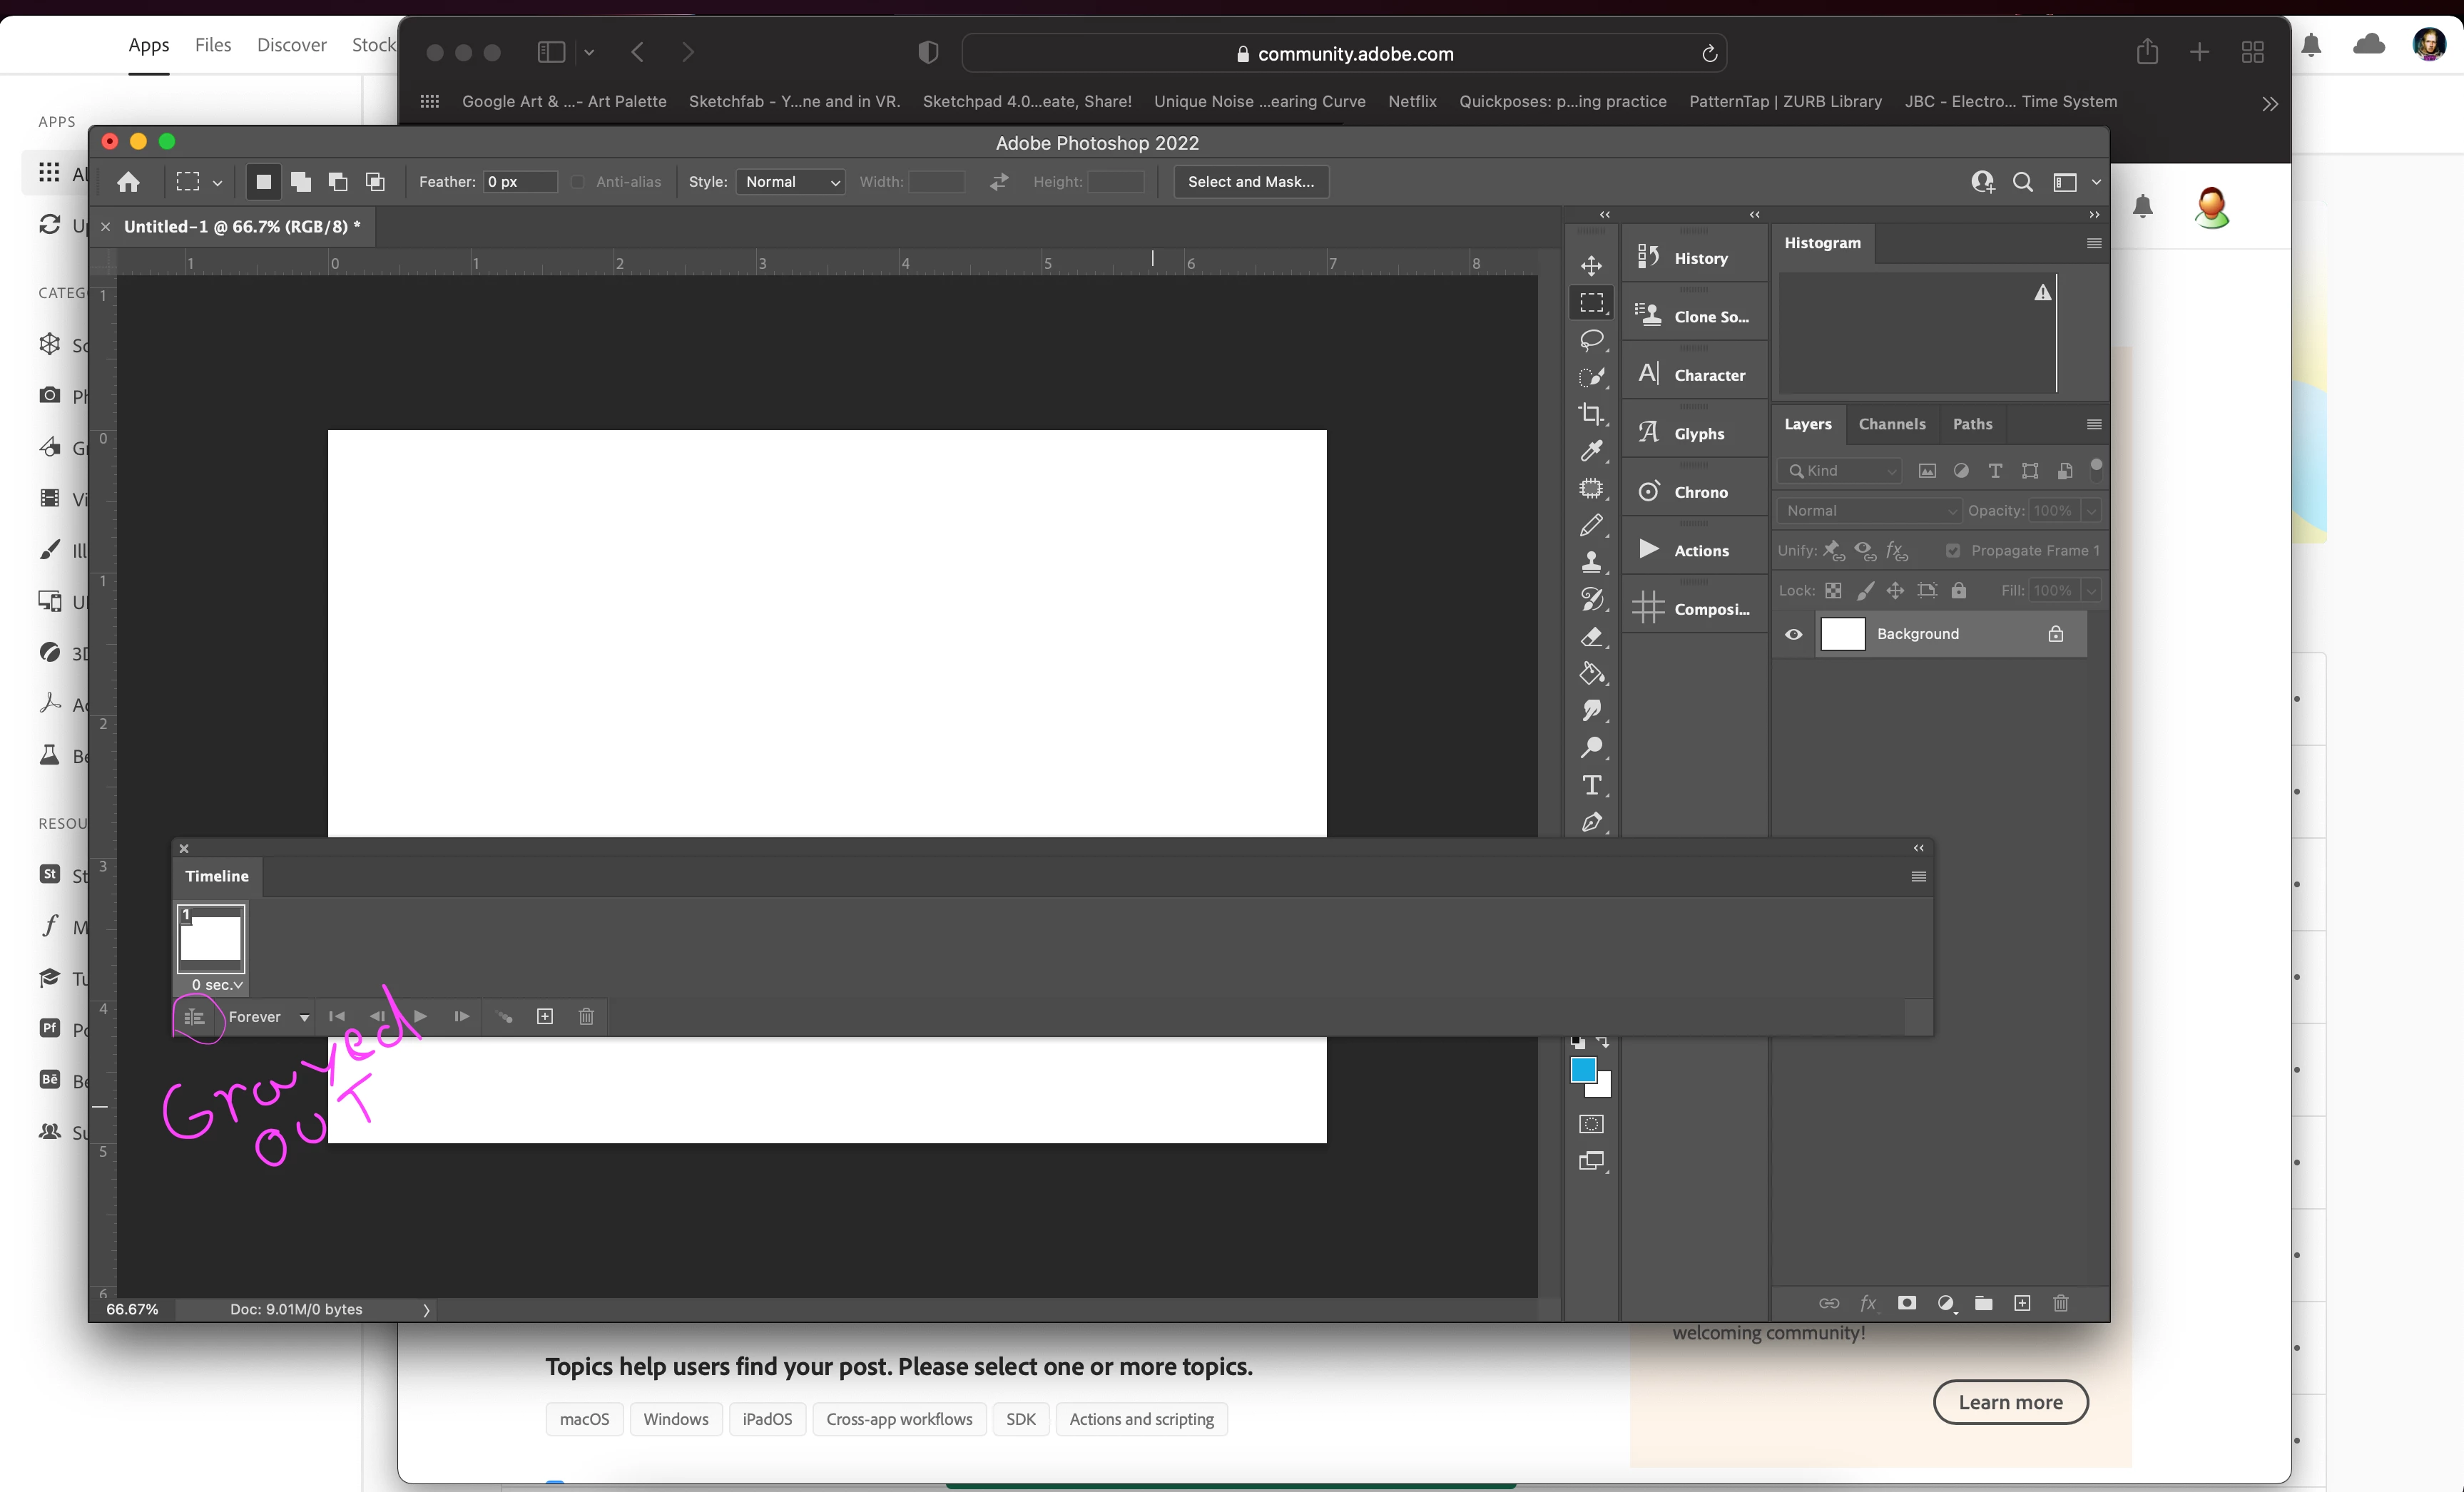Toggle the Propagate Frame 1 checkbox

click(x=1953, y=551)
